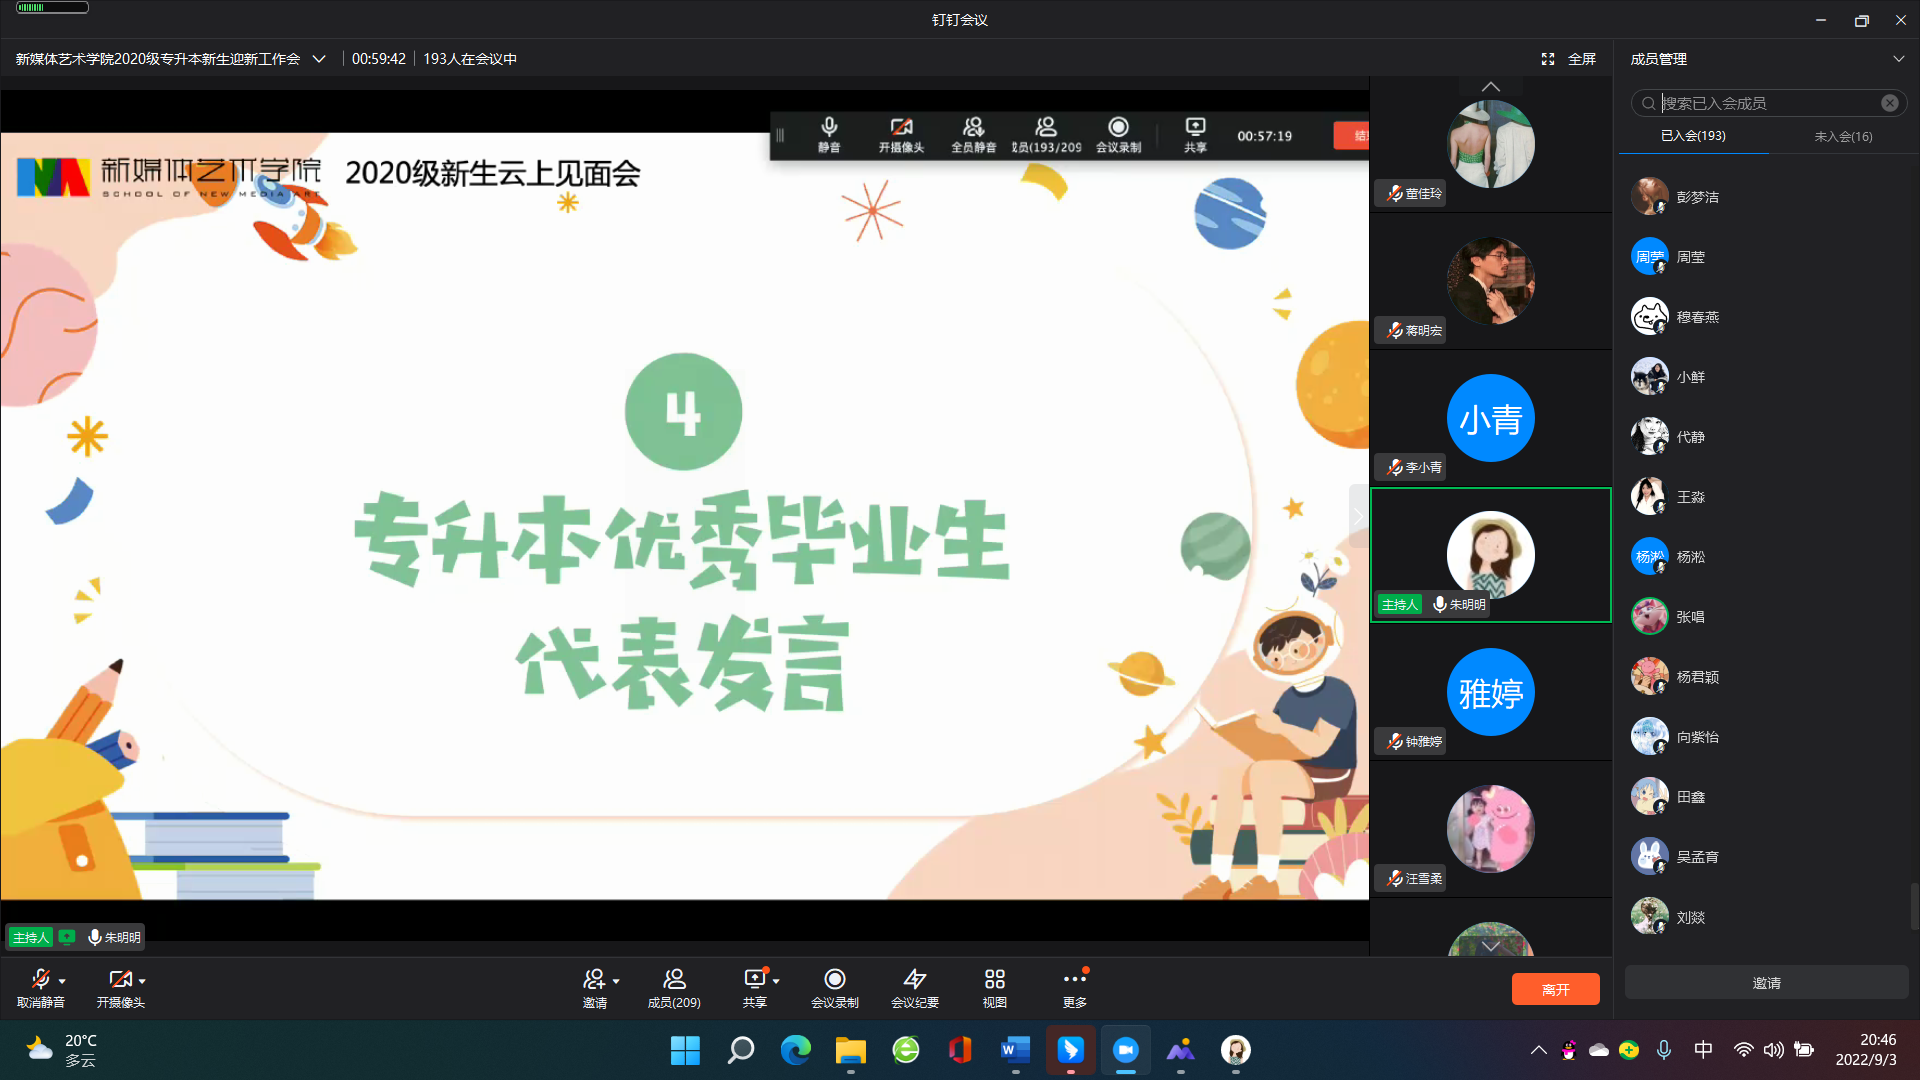Click the member list scrollbar

pos(1914,905)
